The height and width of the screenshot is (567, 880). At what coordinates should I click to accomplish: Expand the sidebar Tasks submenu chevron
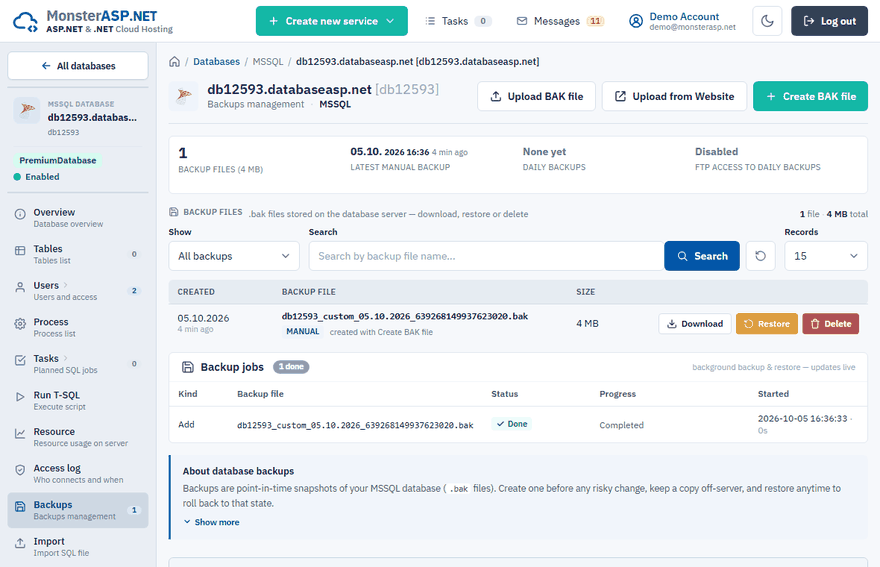pos(65,358)
